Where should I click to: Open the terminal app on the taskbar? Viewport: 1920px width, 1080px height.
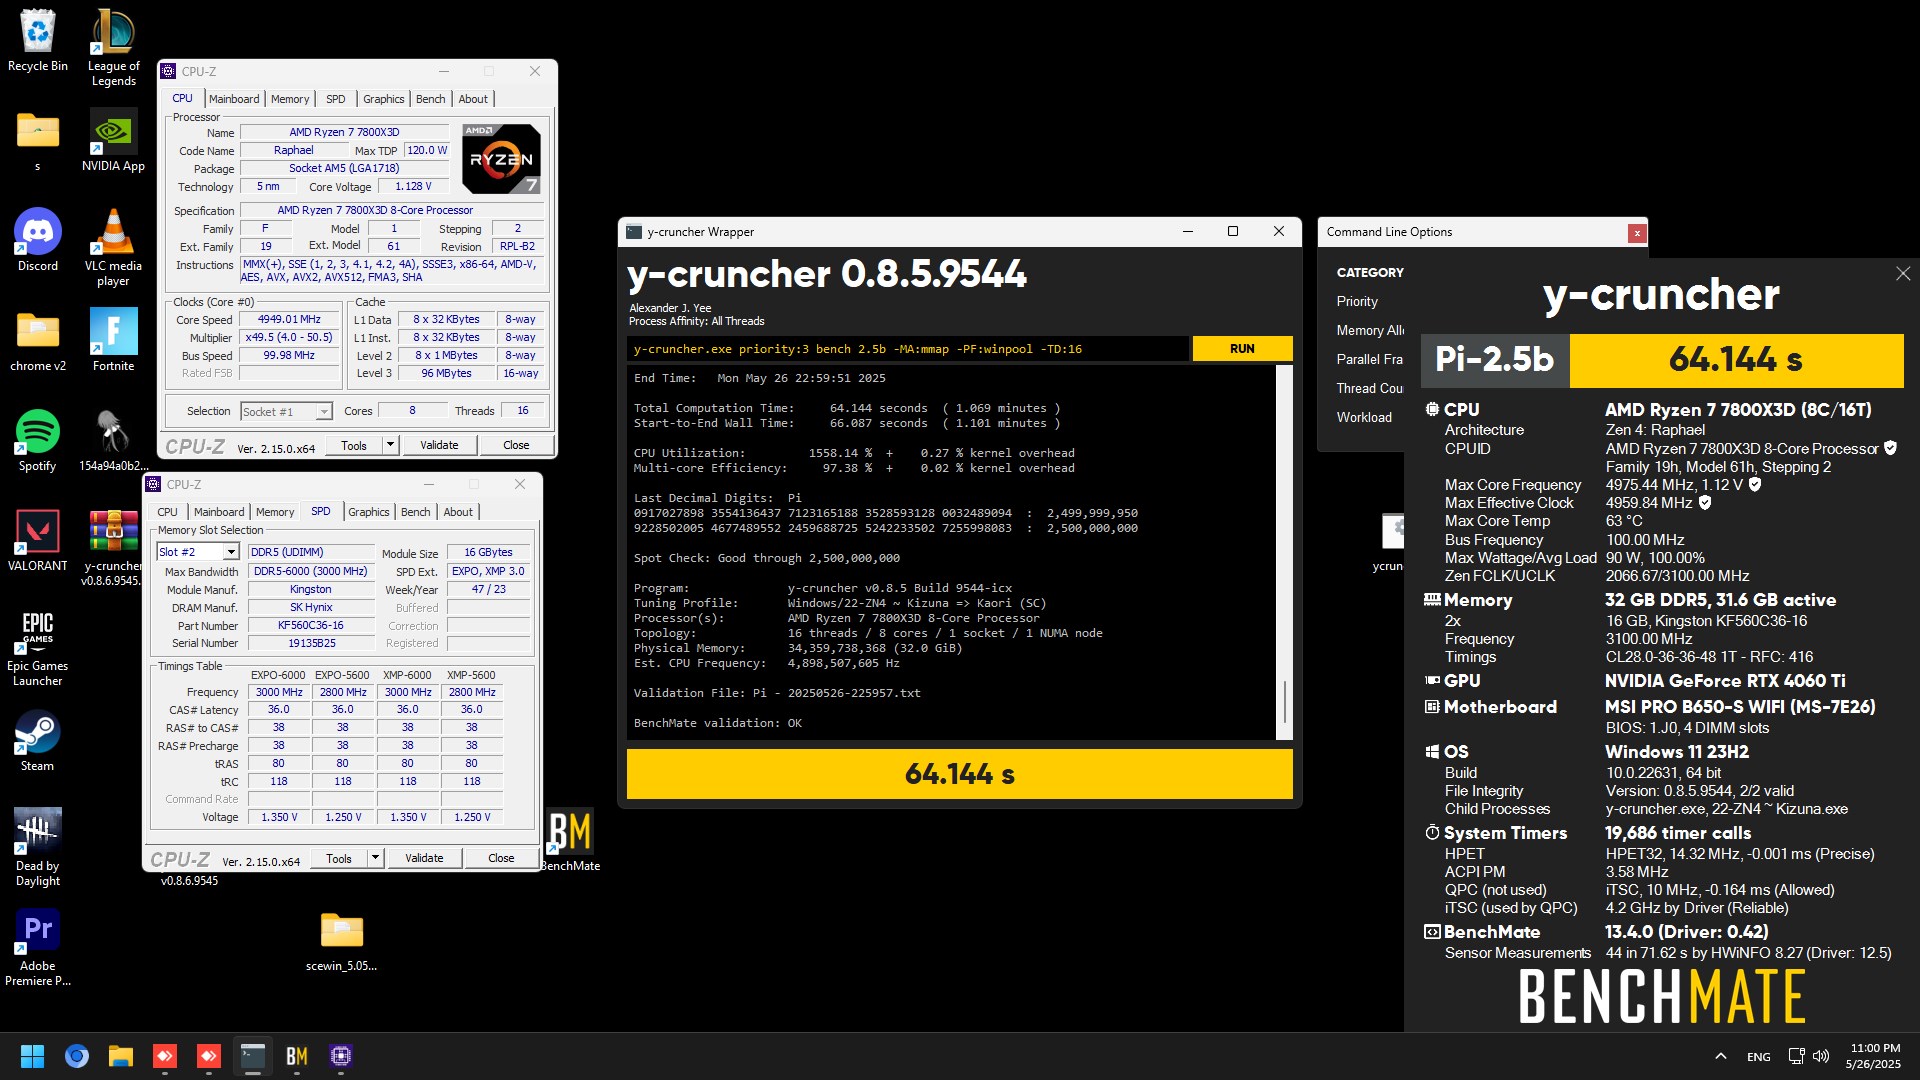point(253,1056)
